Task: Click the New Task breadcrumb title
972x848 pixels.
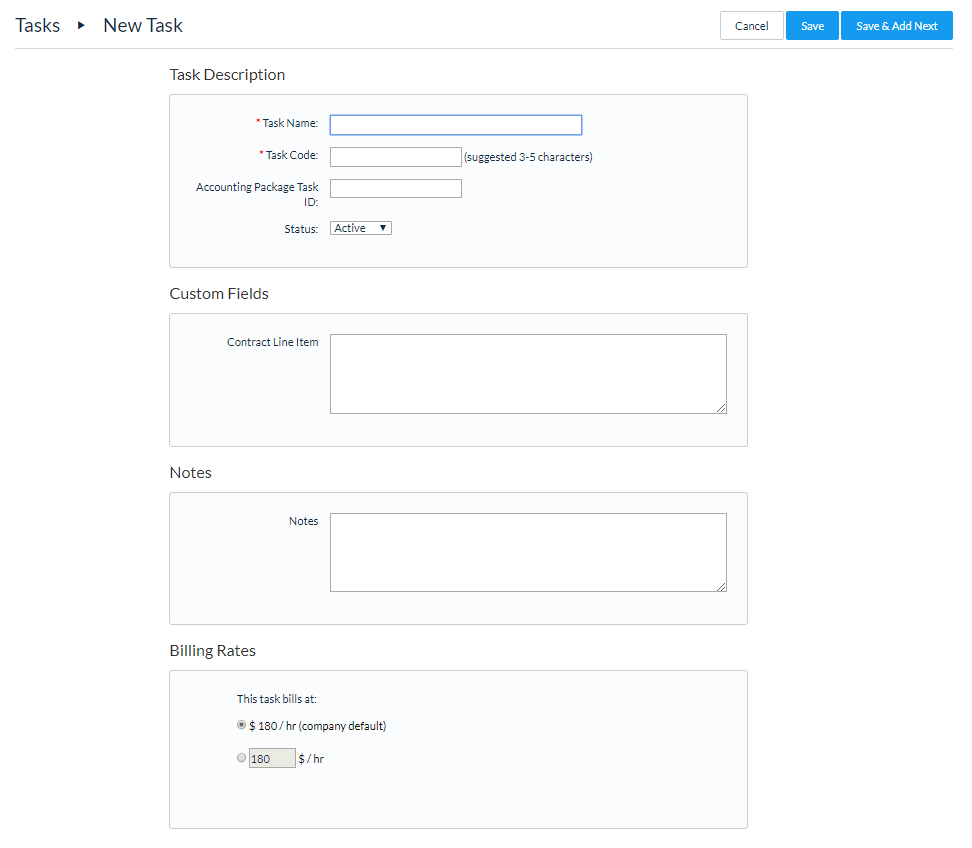Action: click(x=143, y=25)
